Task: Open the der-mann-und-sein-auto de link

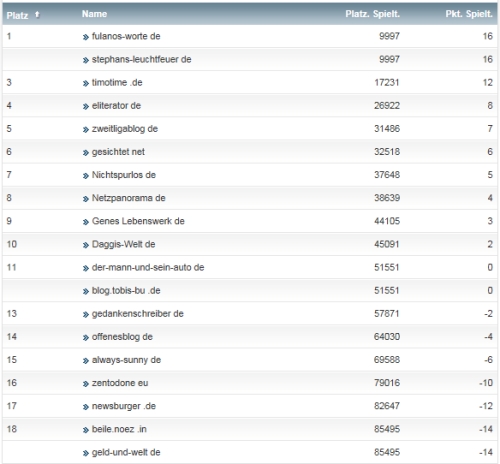Action: [x=148, y=267]
